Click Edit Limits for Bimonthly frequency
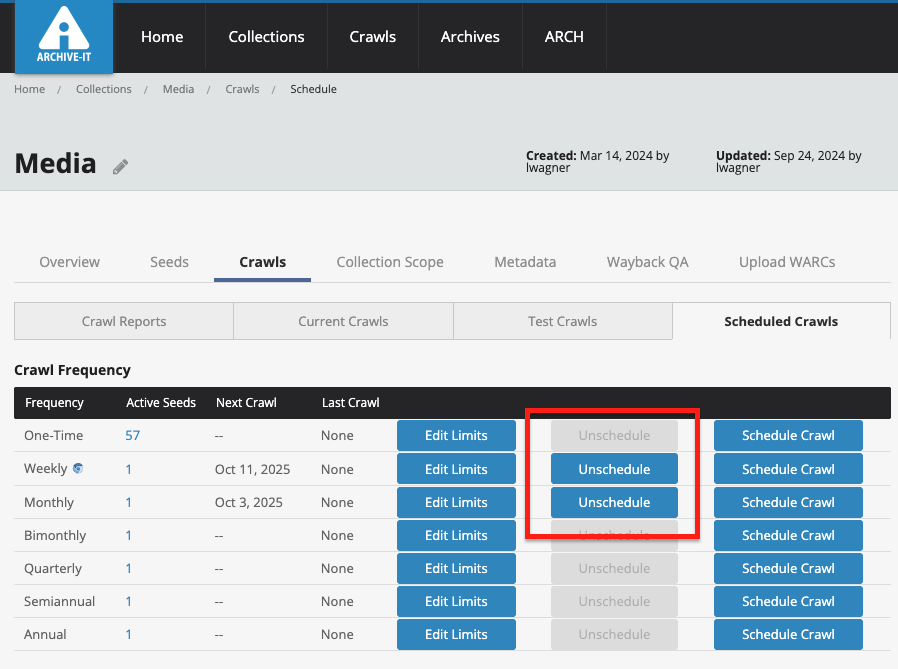The height and width of the screenshot is (669, 898). tap(456, 536)
